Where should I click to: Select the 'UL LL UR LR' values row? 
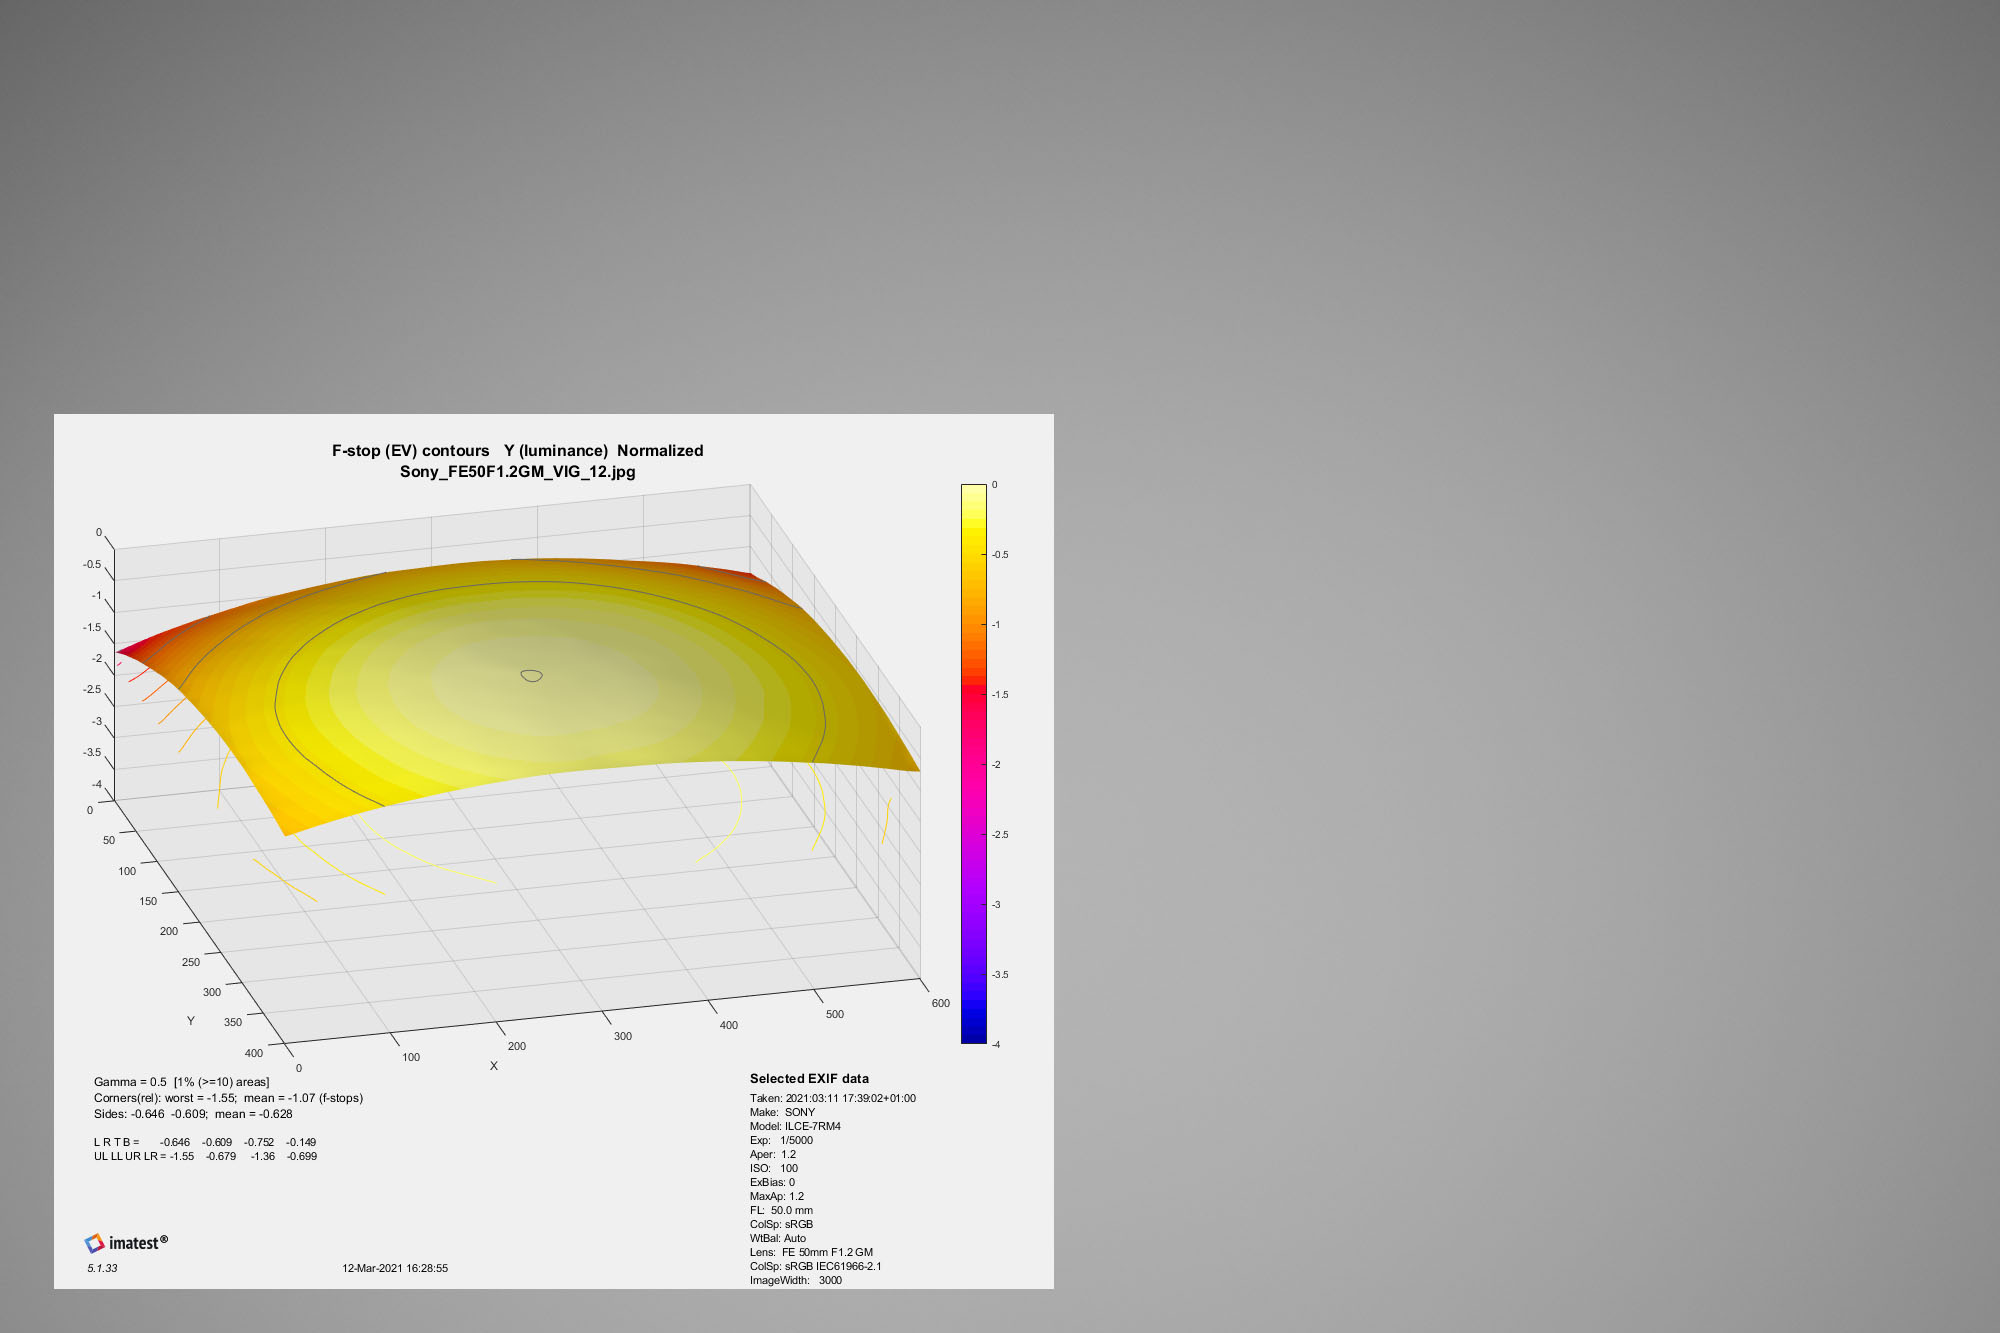[205, 1156]
